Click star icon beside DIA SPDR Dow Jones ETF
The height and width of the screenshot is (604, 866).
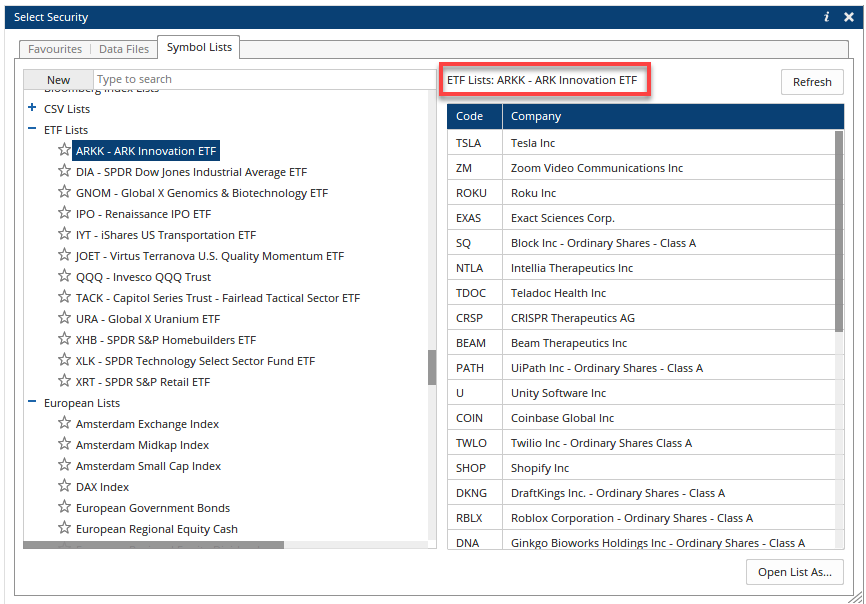point(64,171)
